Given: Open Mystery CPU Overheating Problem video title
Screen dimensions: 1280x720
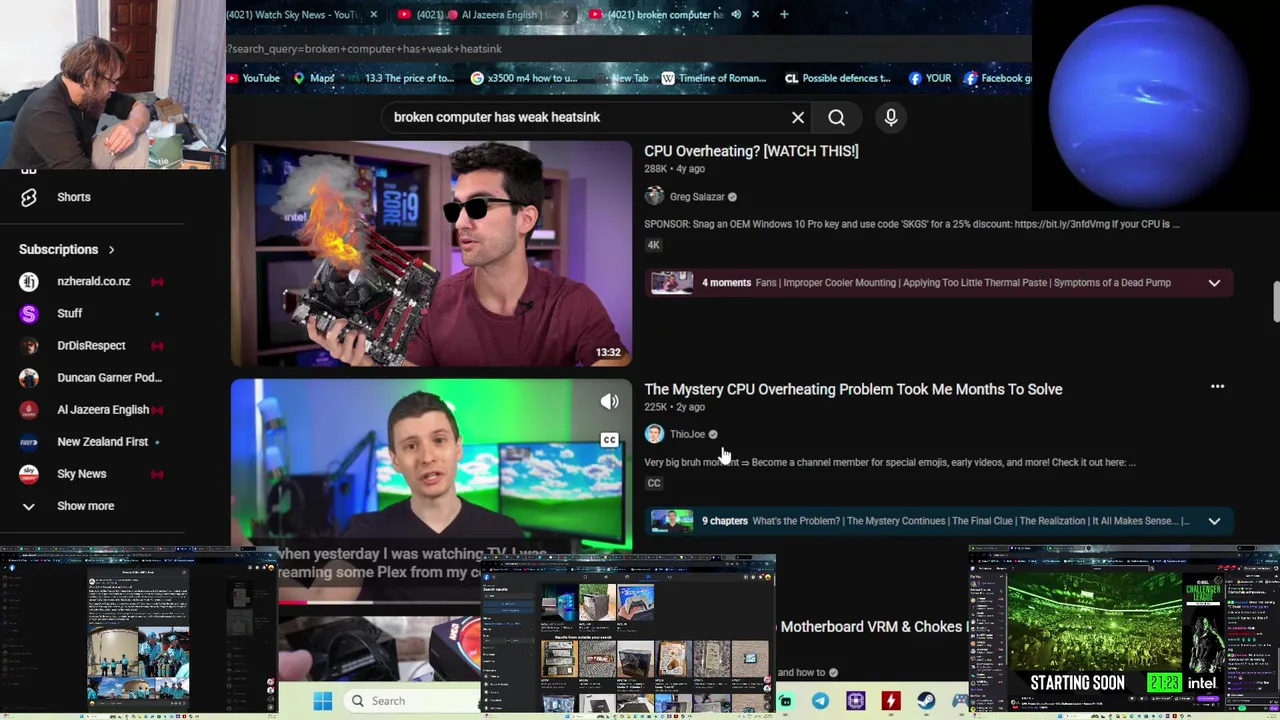Looking at the screenshot, I should click(x=853, y=389).
